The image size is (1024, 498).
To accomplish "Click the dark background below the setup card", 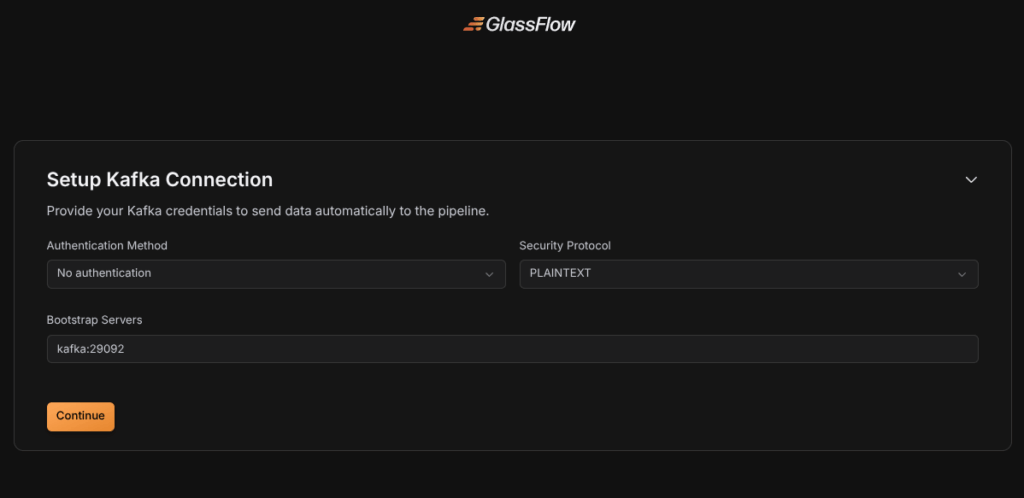I will point(512,475).
